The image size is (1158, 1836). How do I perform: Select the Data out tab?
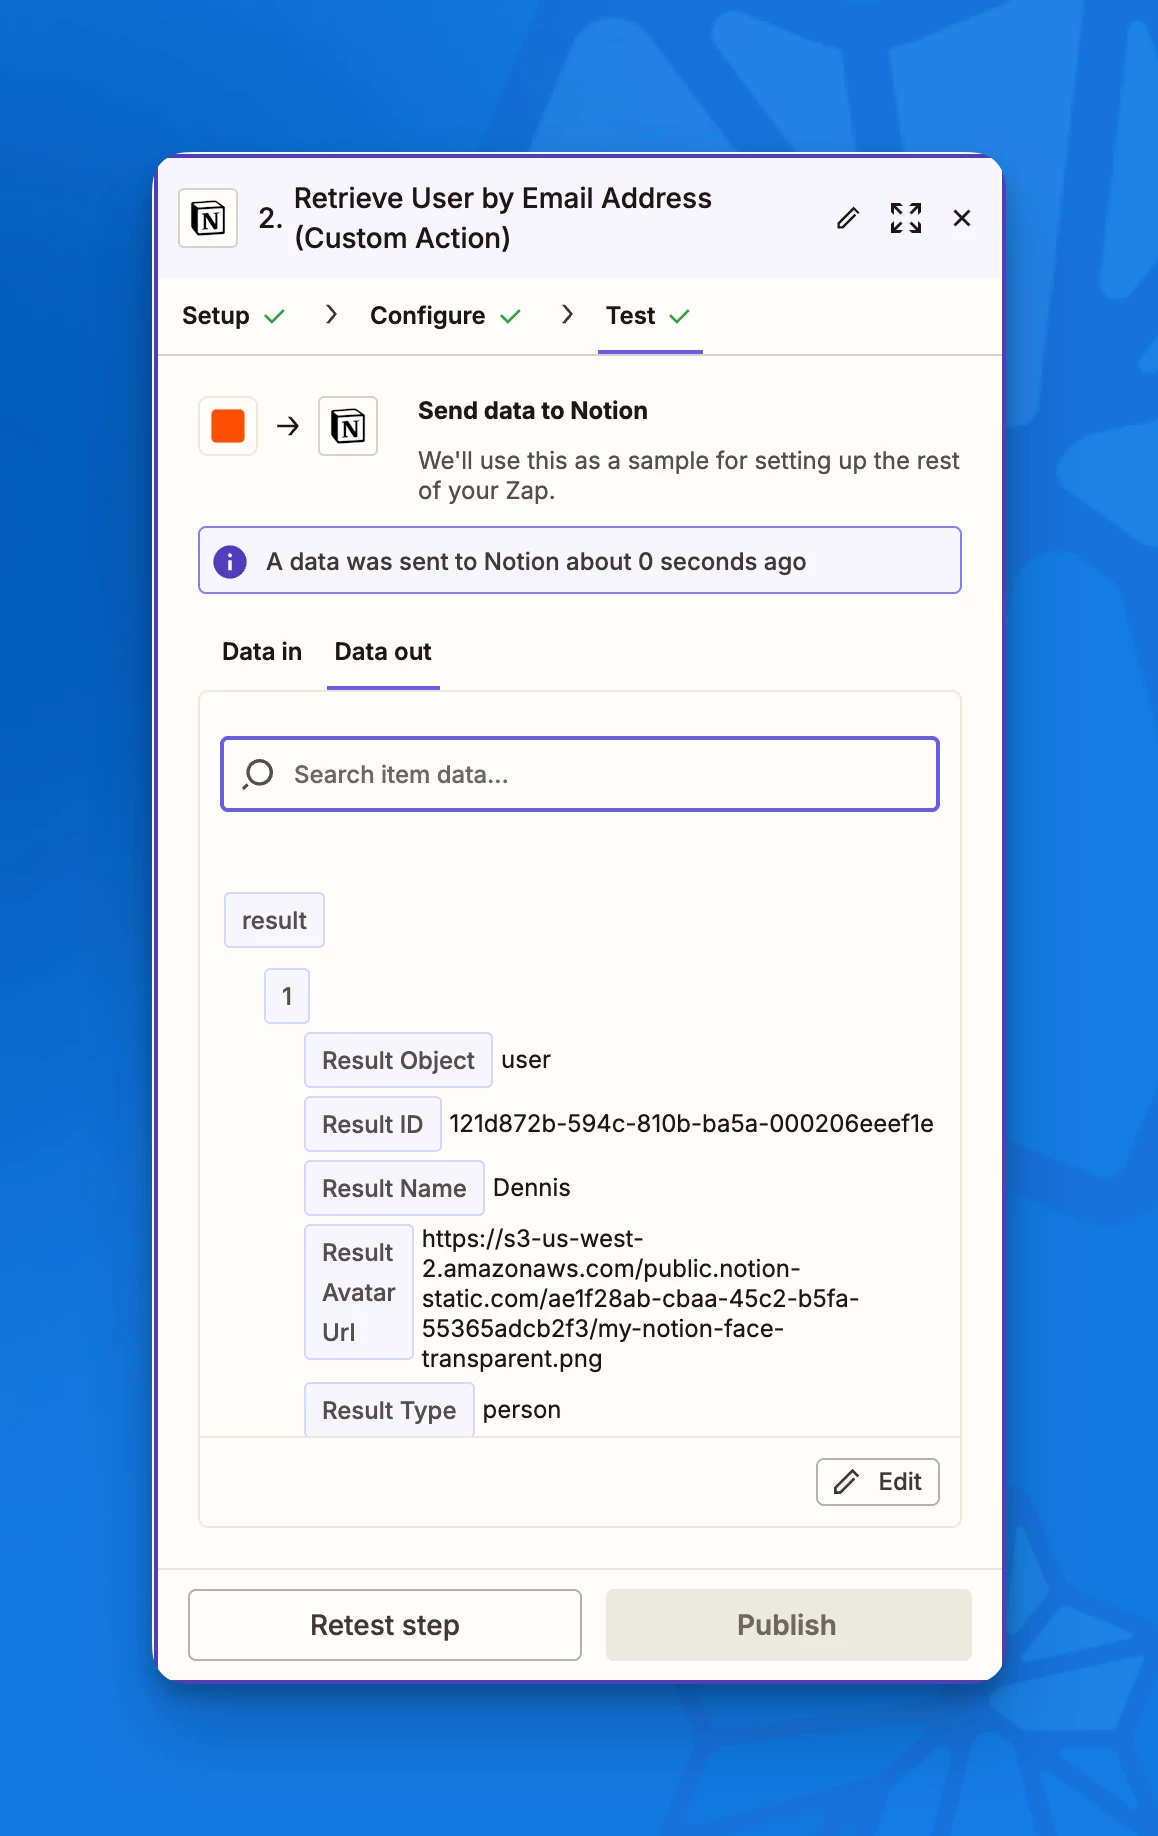click(383, 652)
